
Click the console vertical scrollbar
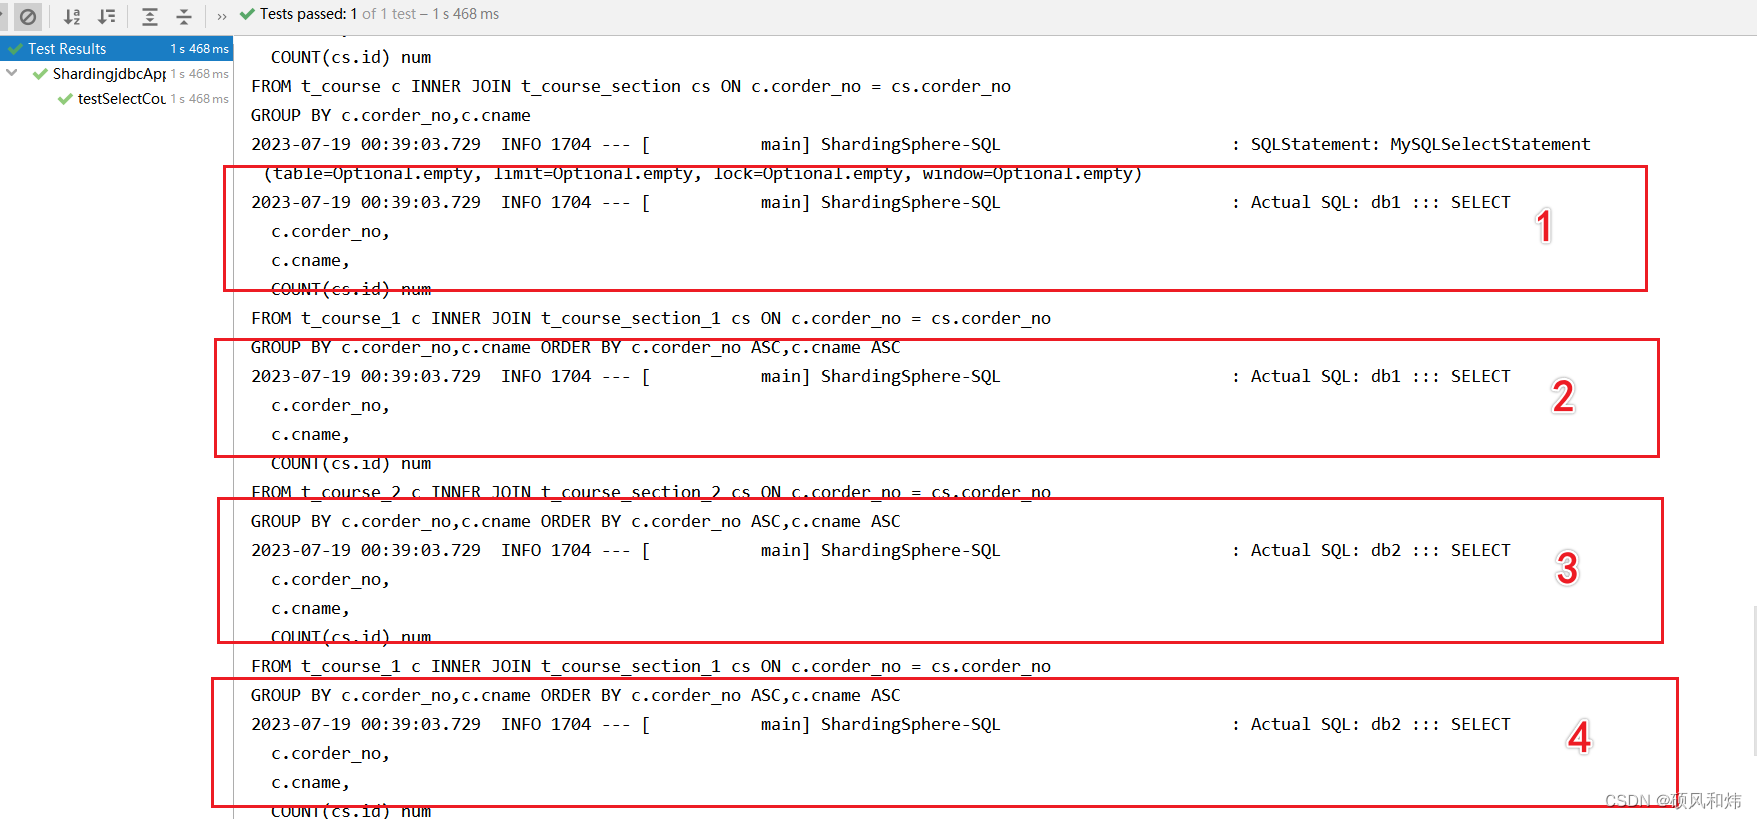pos(1753,680)
